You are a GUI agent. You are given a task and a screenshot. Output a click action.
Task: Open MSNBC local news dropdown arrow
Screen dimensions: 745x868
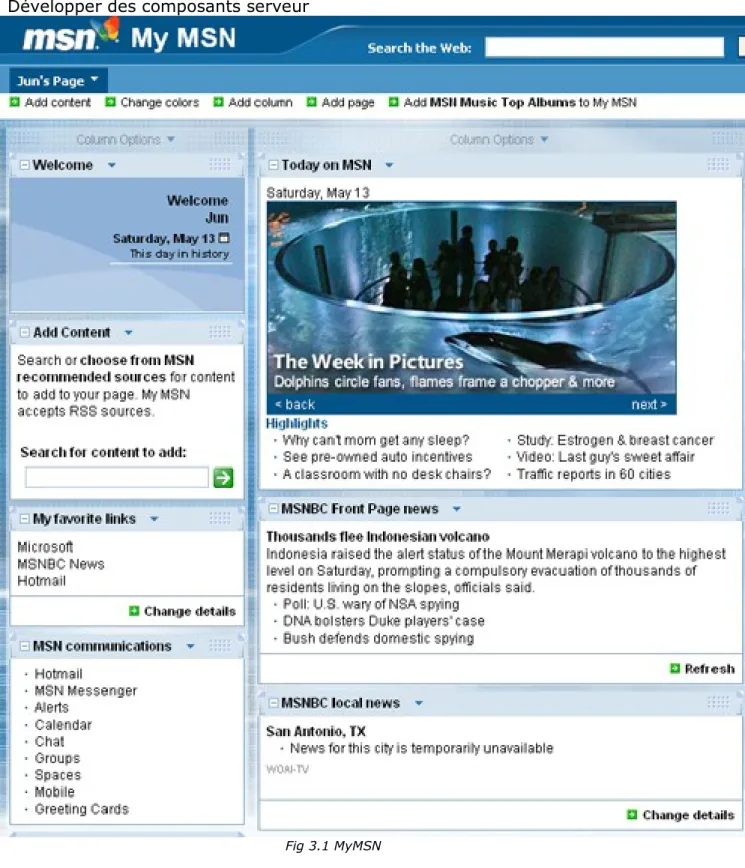coord(419,703)
